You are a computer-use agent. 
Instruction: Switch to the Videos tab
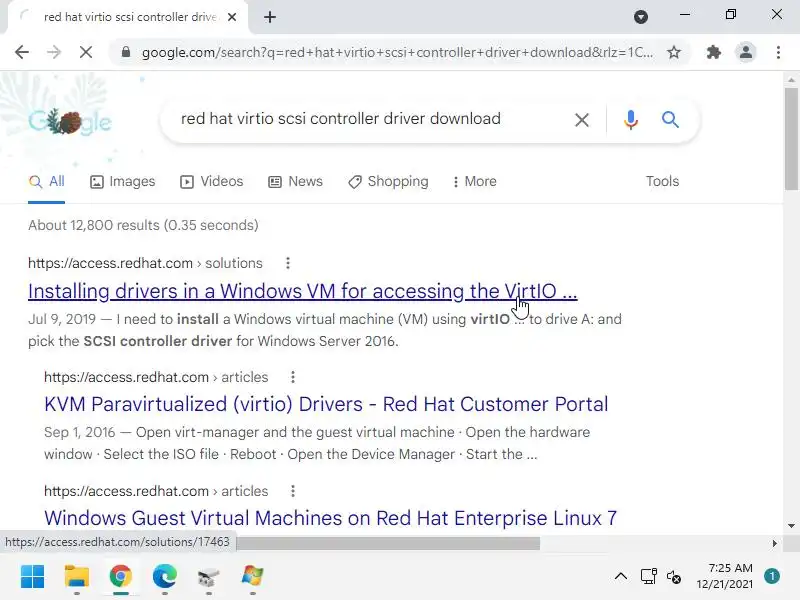pos(212,182)
